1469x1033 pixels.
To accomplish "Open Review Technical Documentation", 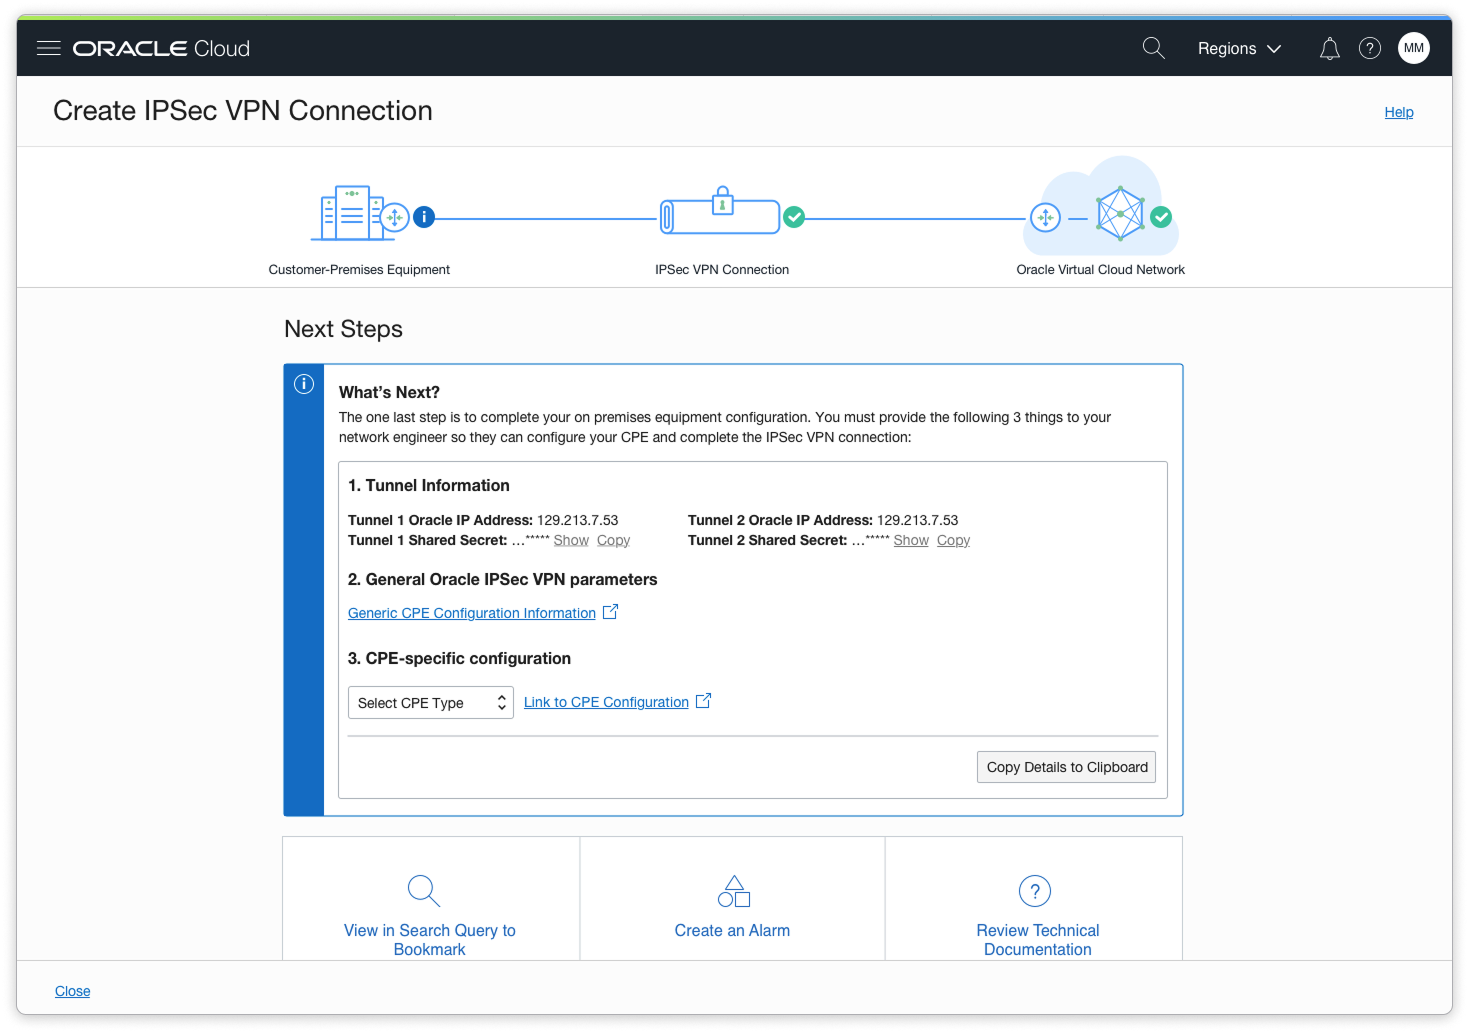I will (1038, 940).
